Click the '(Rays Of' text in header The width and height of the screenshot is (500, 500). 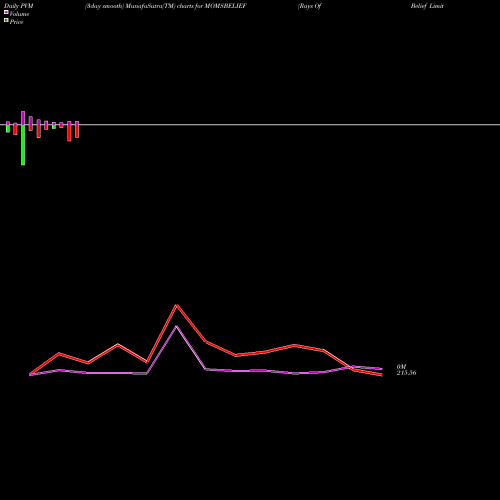point(310,6)
